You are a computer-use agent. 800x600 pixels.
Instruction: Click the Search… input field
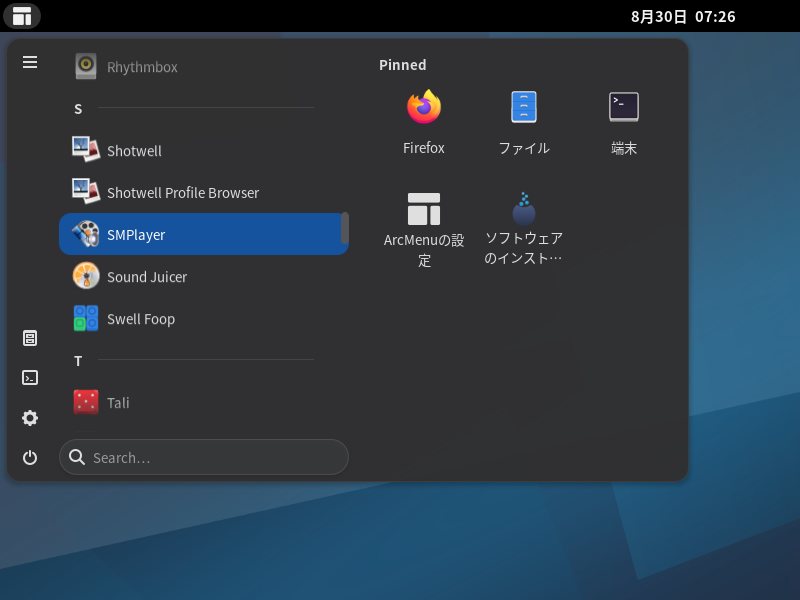(204, 457)
